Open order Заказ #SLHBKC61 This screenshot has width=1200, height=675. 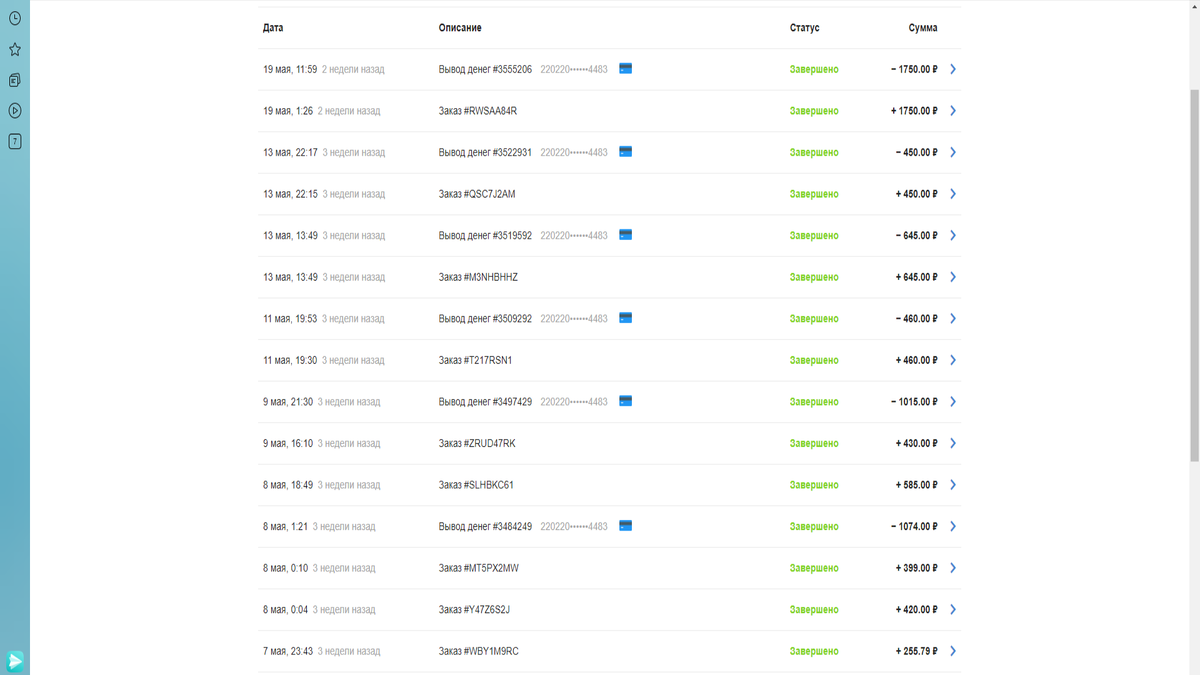(x=476, y=485)
